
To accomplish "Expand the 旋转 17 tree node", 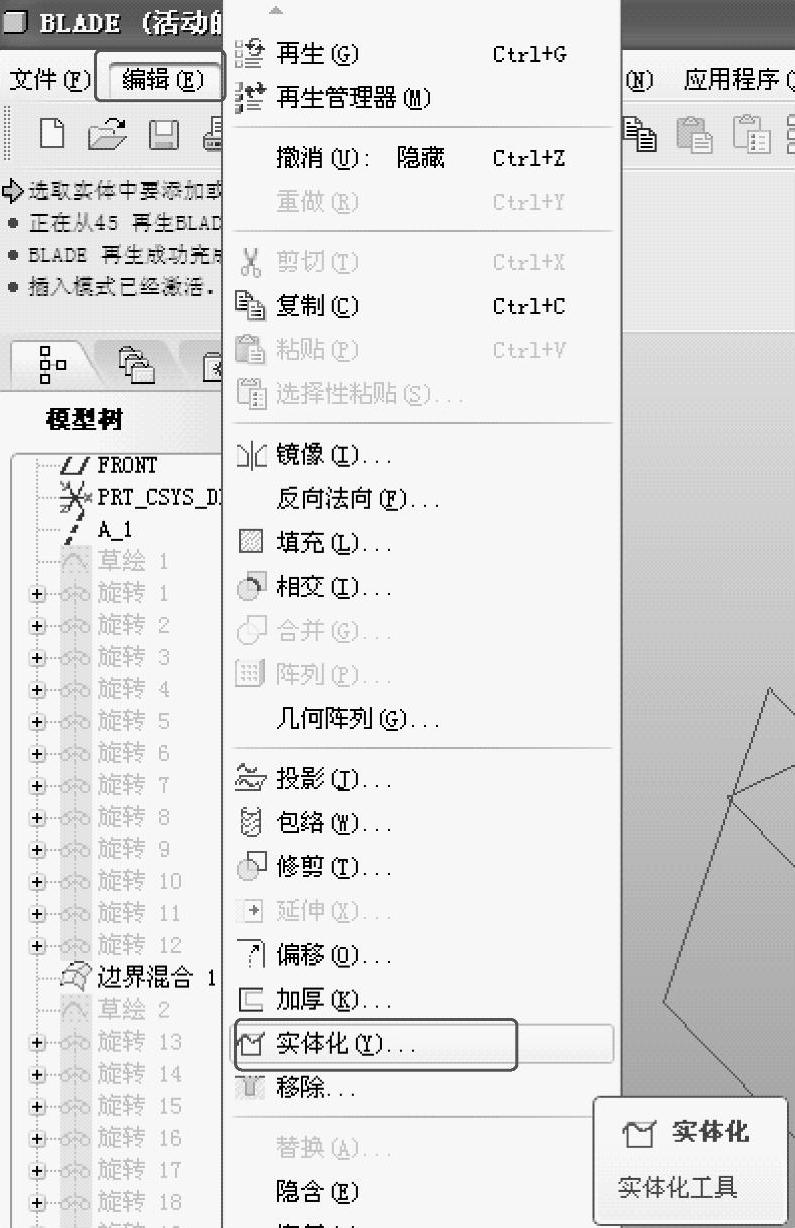I will (x=38, y=1170).
